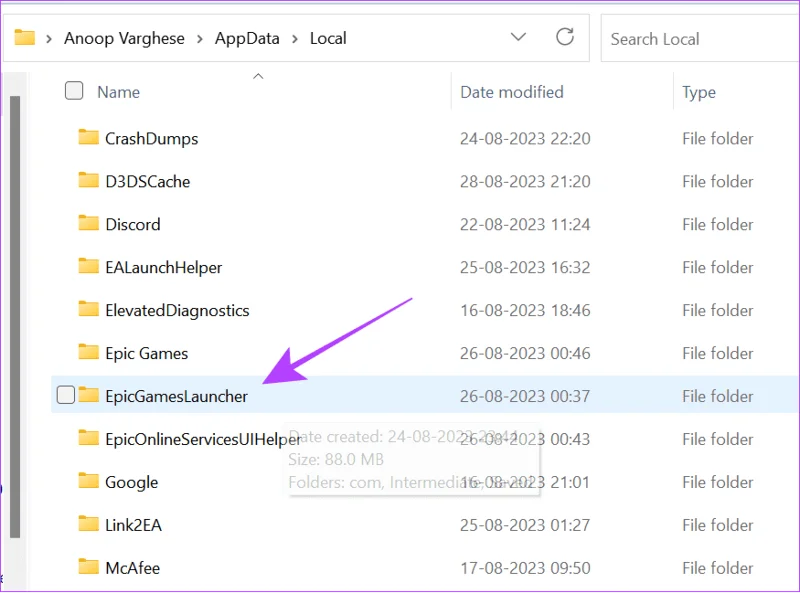This screenshot has height=593, width=800.
Task: Click the EpicOnlineServicesUIHelper folder icon
Action: (x=89, y=437)
